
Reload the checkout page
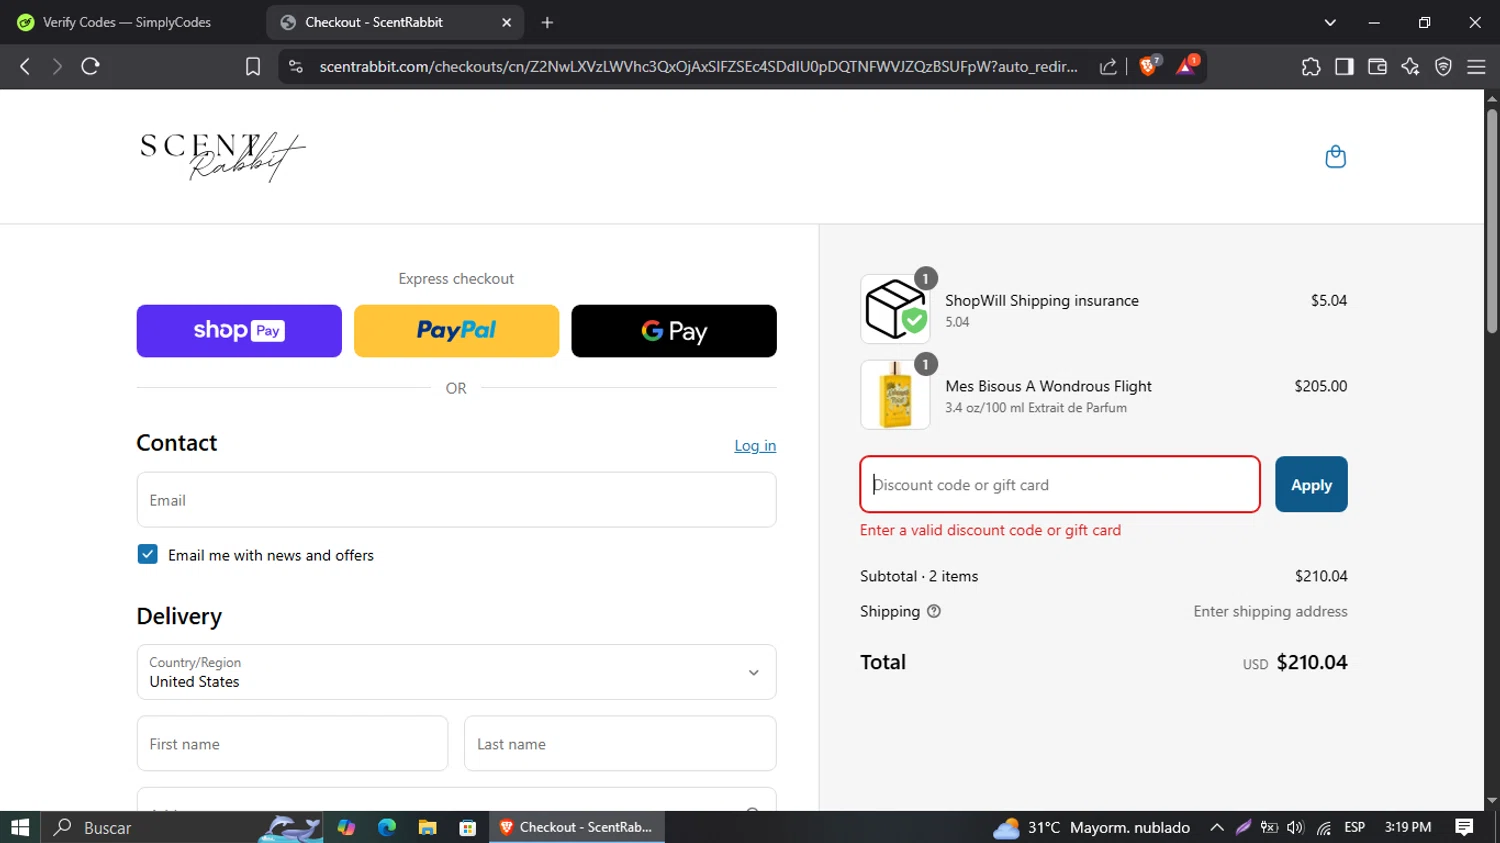[x=90, y=66]
